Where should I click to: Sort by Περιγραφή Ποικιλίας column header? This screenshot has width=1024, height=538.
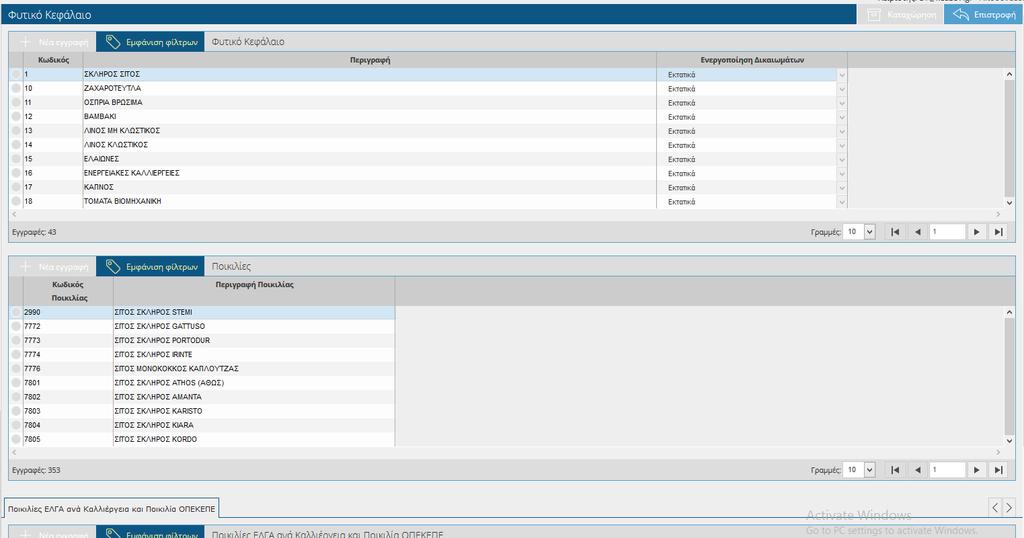tap(254, 291)
